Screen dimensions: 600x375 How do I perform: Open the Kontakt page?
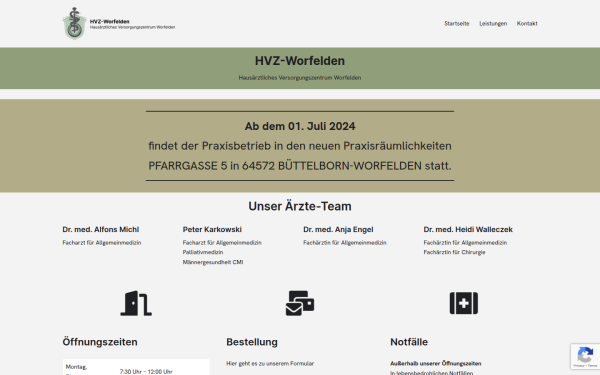(x=527, y=24)
